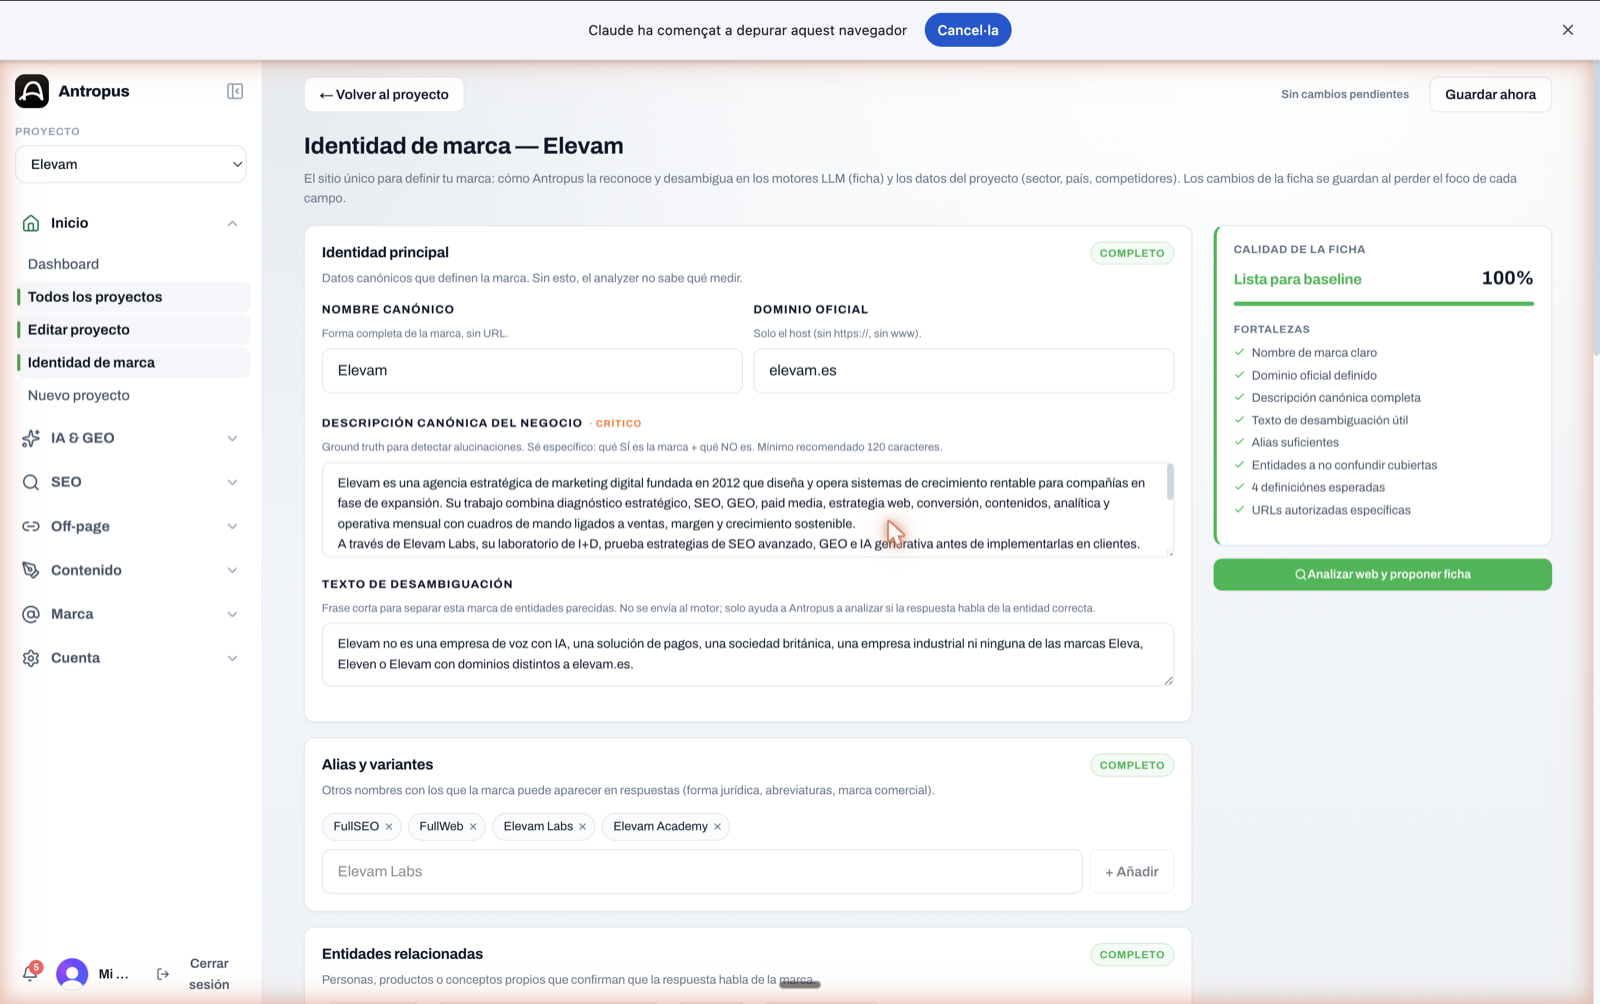Click the IA & GEO sparkle icon
This screenshot has width=1600, height=1004.
[31, 438]
